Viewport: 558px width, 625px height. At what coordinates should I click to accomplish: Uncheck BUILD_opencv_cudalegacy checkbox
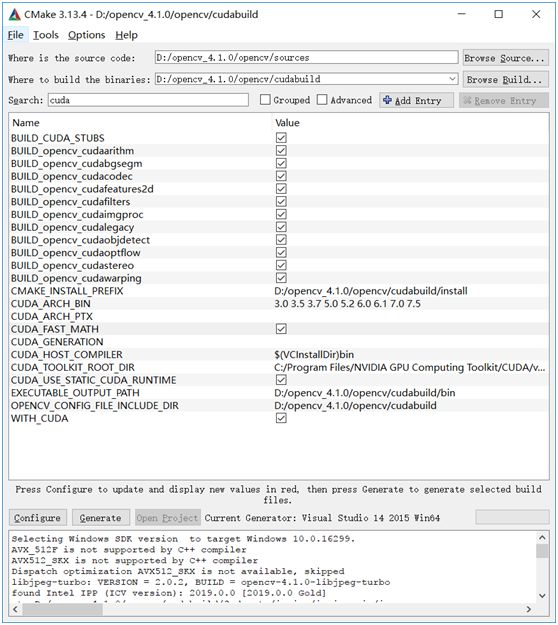(281, 227)
